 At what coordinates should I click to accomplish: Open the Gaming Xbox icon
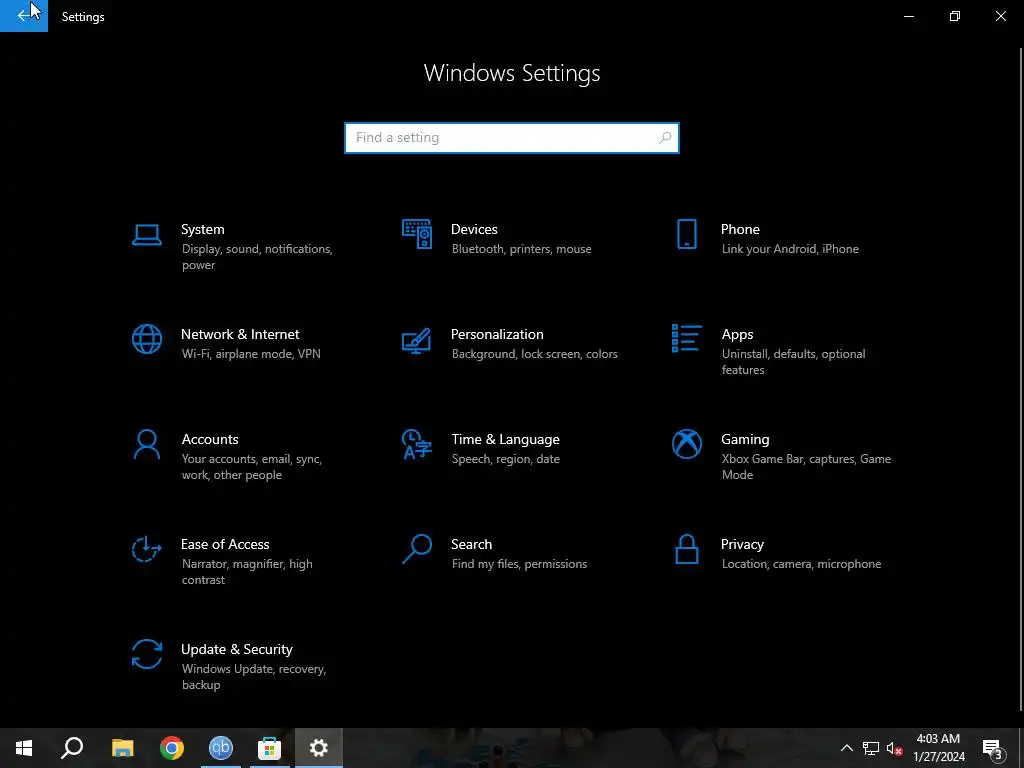tap(686, 444)
